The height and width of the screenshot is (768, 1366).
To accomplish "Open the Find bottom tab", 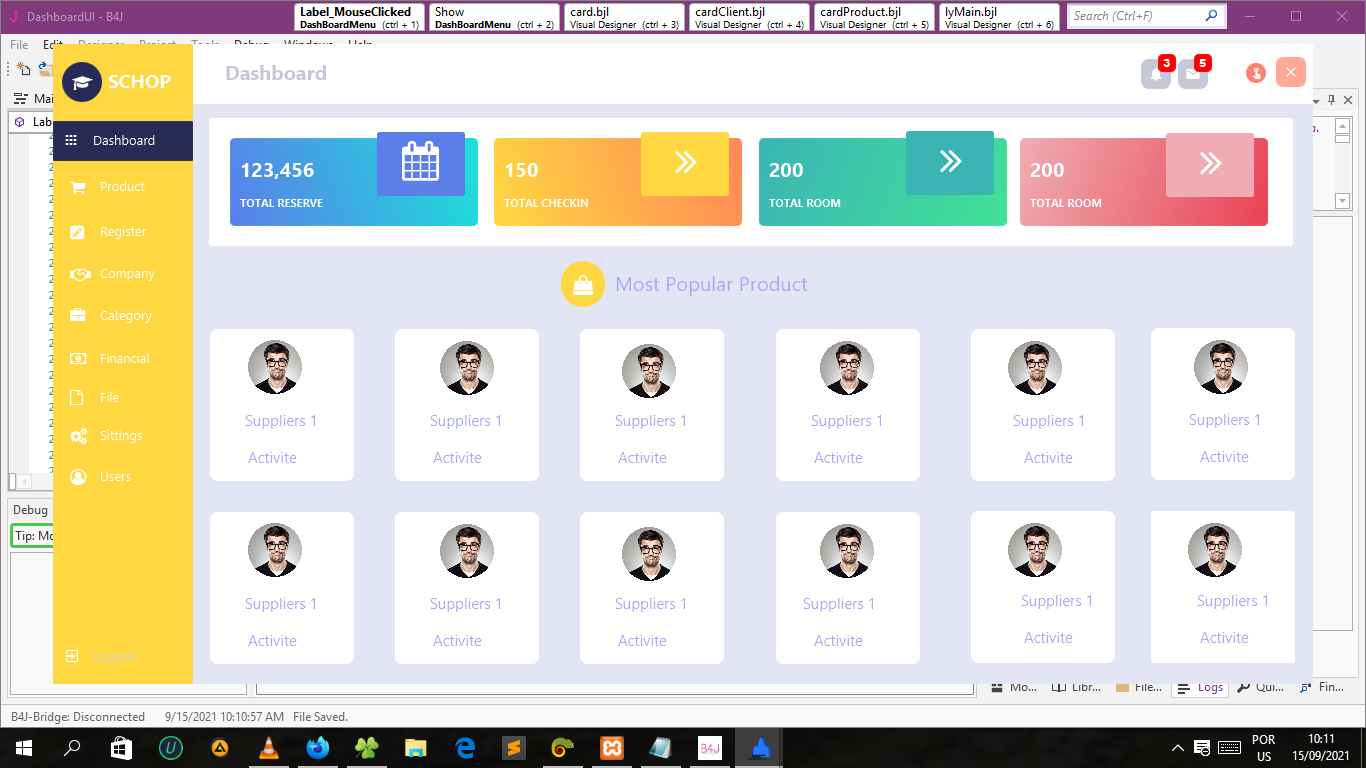I will click(x=1322, y=688).
